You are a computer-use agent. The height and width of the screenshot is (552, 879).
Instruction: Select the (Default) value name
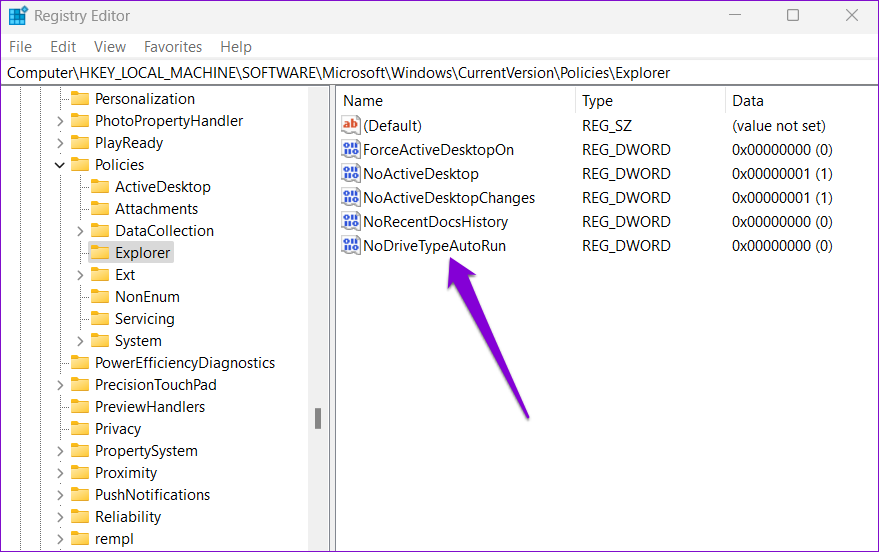(392, 126)
